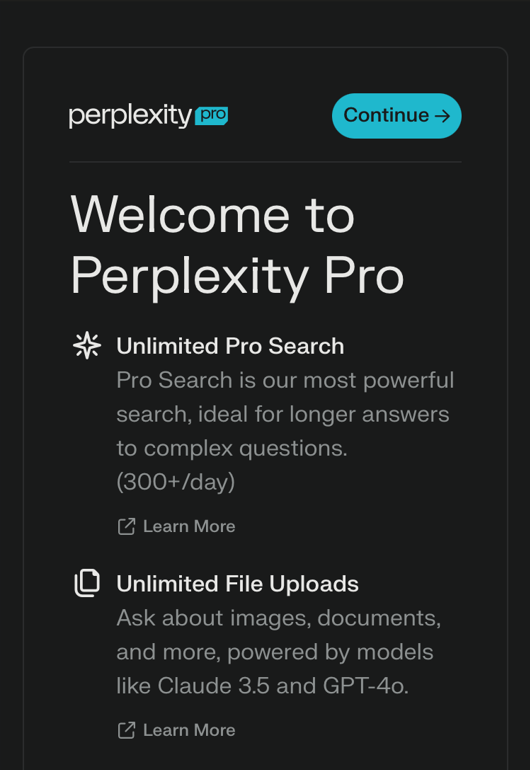Image resolution: width=530 pixels, height=770 pixels.
Task: Click the external-link icon under Pro Search
Action: pyautogui.click(x=126, y=526)
